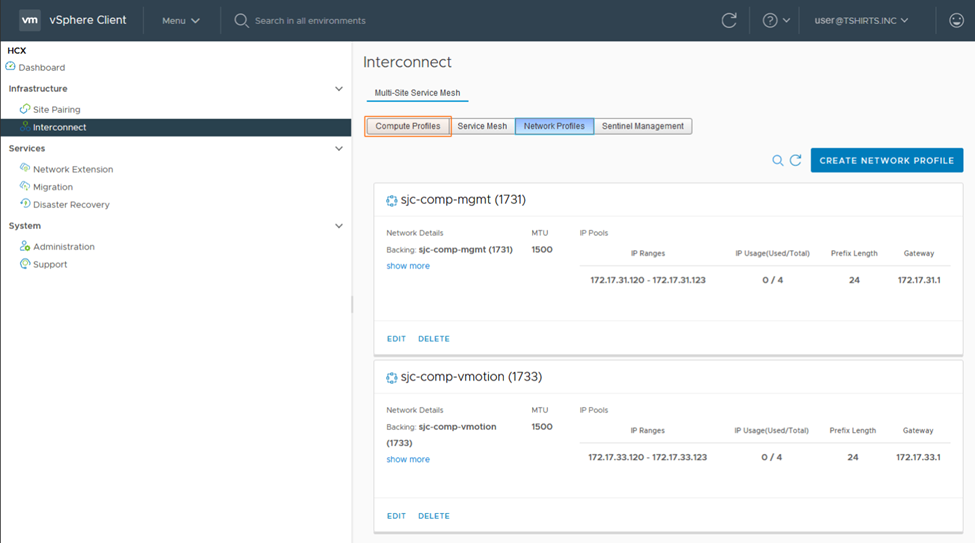The height and width of the screenshot is (543, 975).
Task: Open the Menu dropdown in header
Action: pyautogui.click(x=181, y=20)
